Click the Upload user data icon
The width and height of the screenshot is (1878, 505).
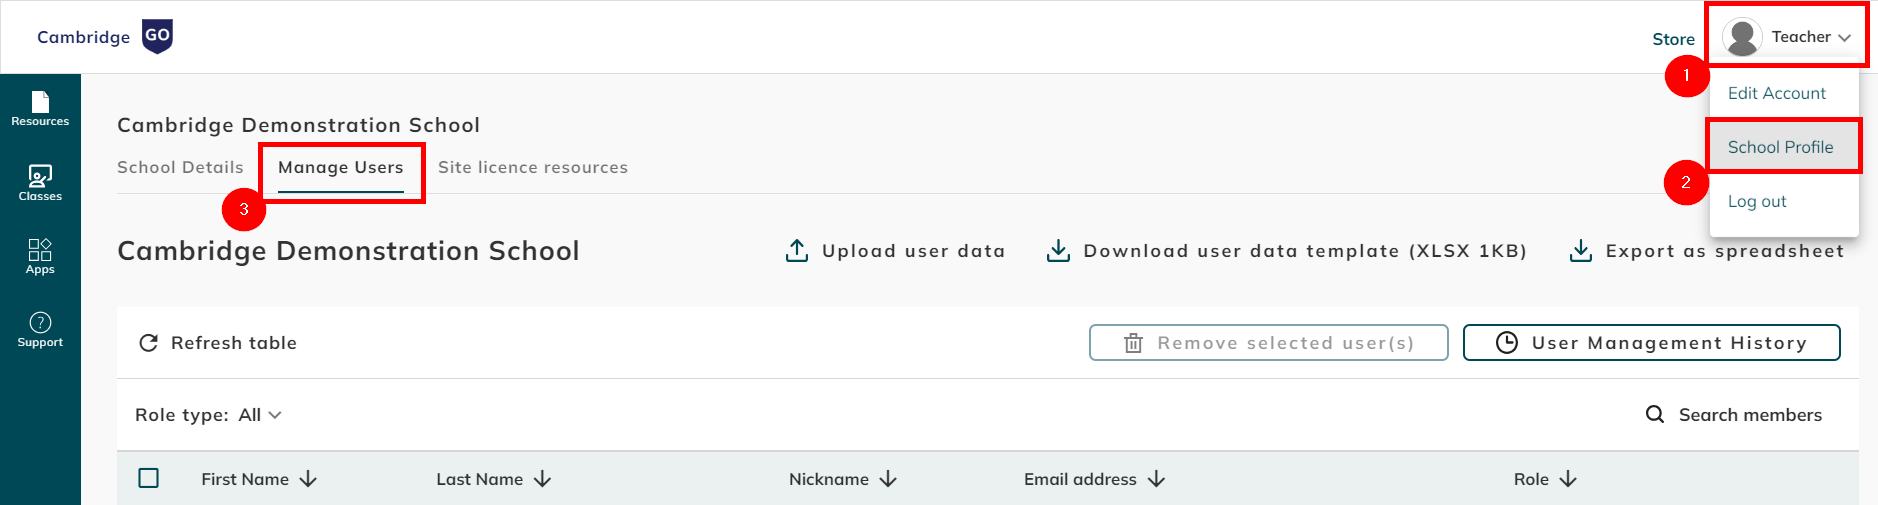(797, 250)
